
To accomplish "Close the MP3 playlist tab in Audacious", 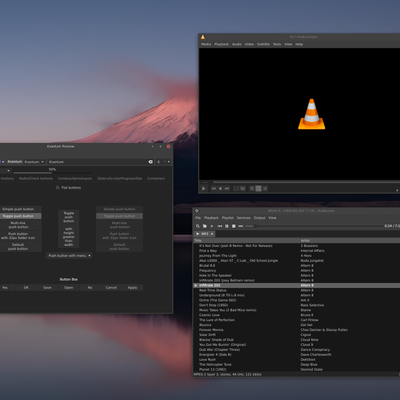I will pyautogui.click(x=212, y=234).
